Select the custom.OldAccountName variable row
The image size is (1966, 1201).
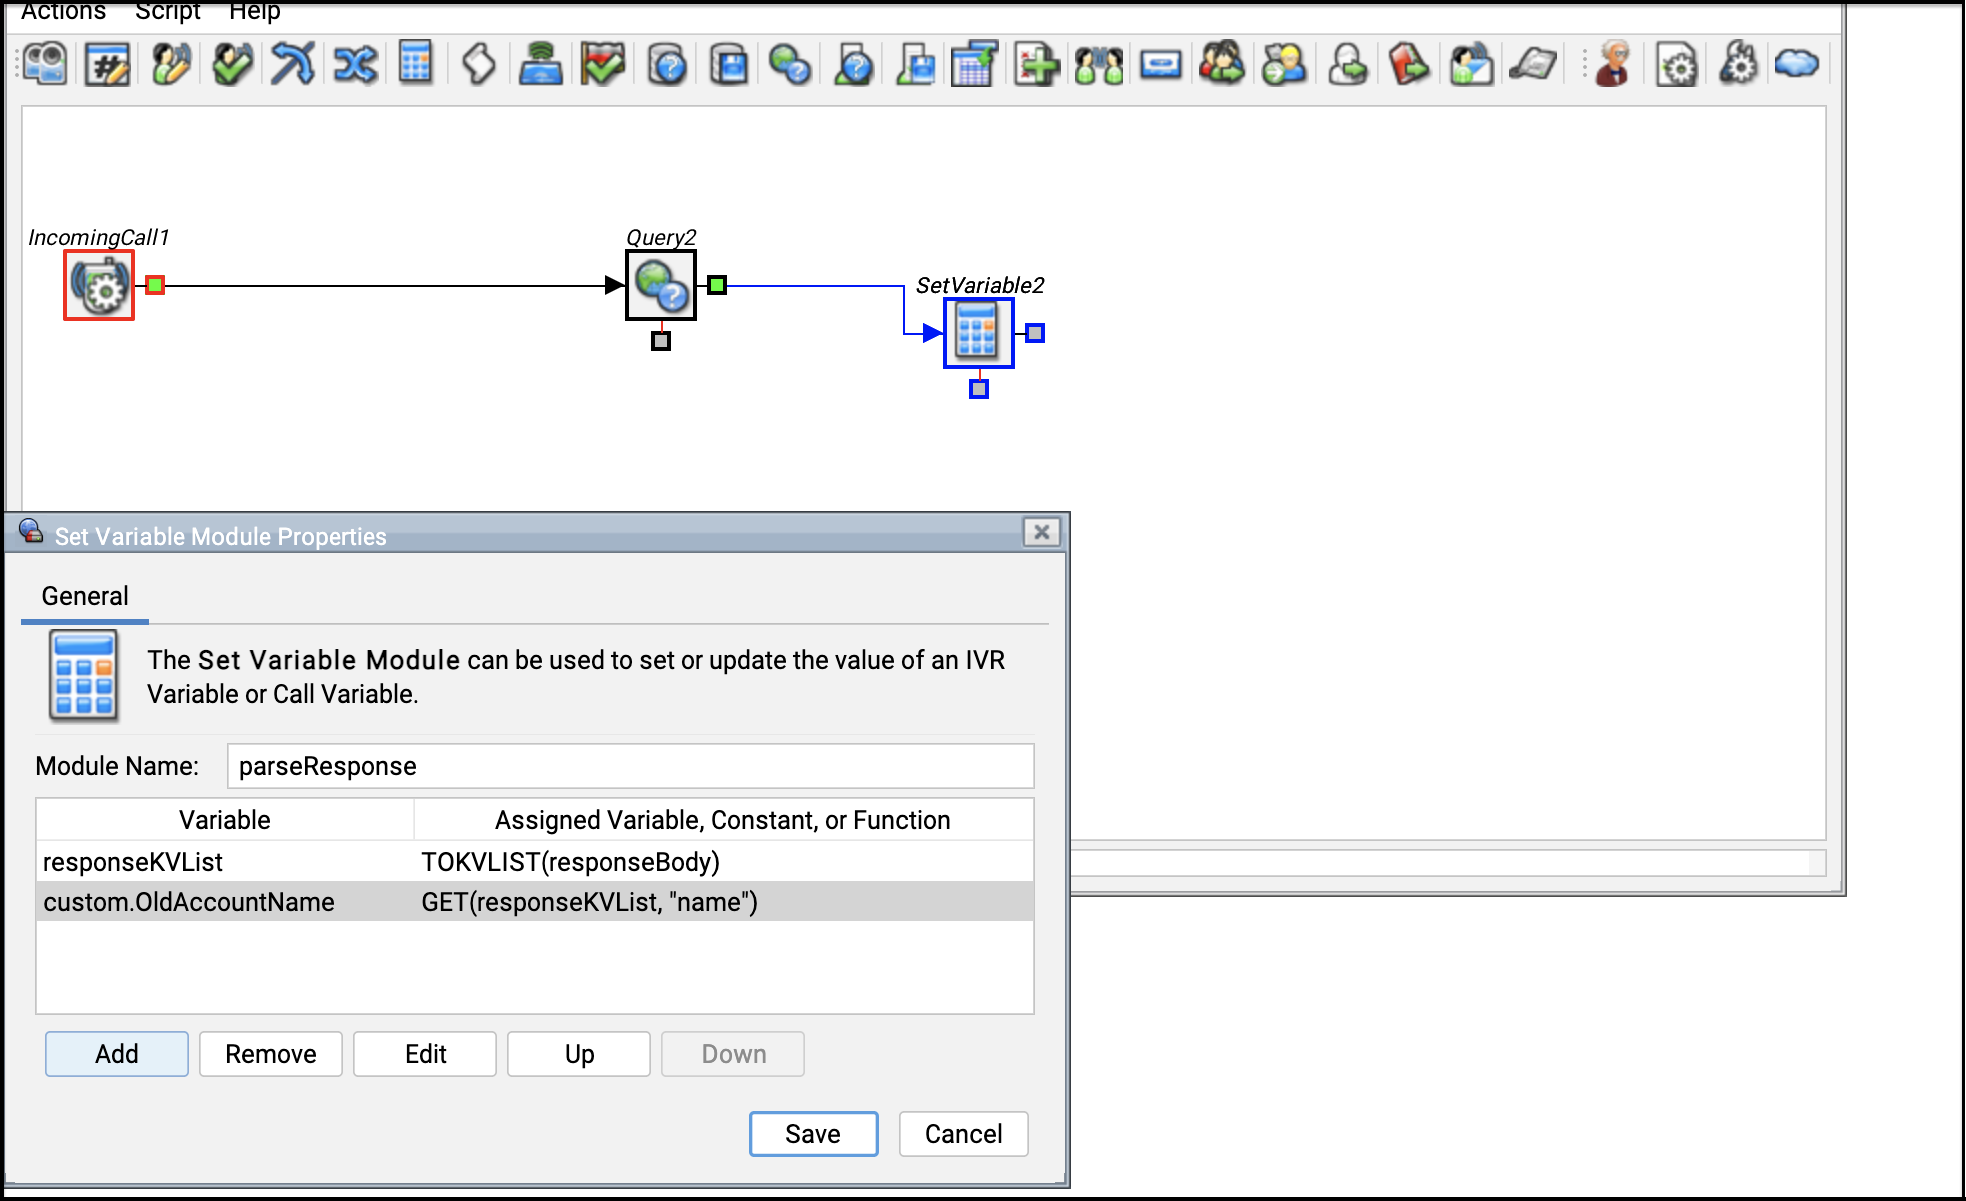535,902
